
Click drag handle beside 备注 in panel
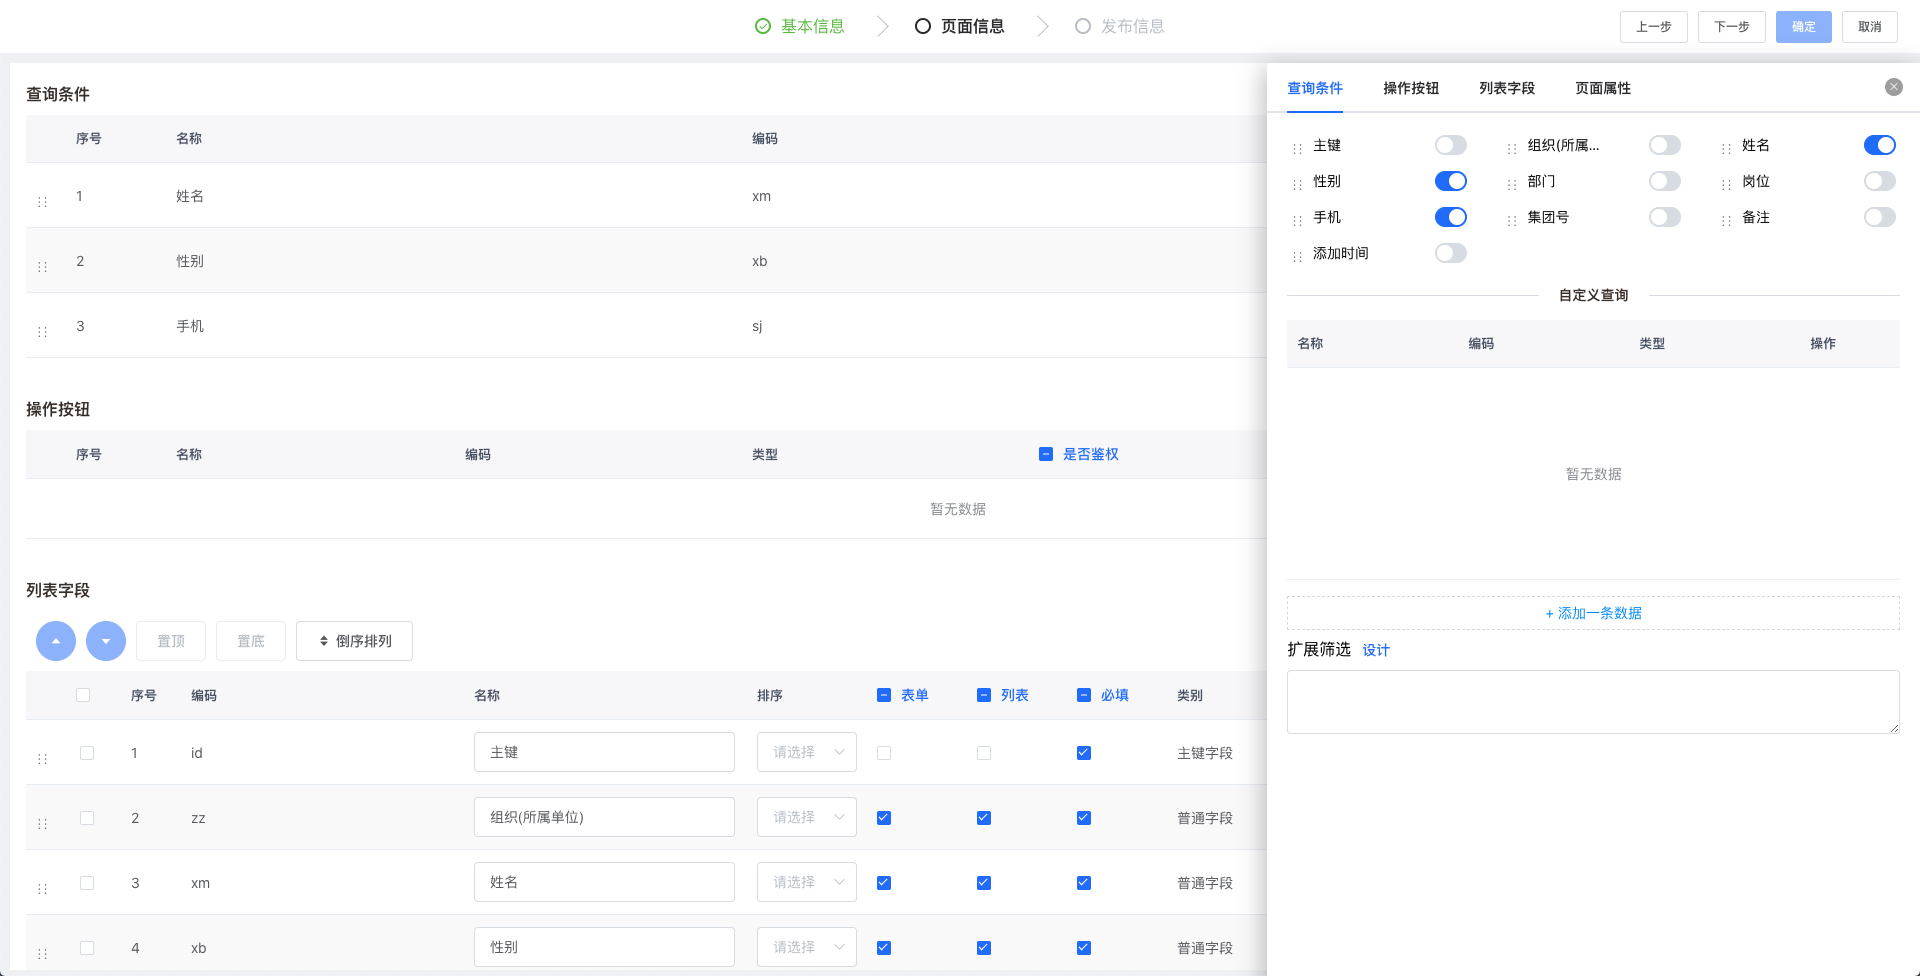pos(1726,221)
